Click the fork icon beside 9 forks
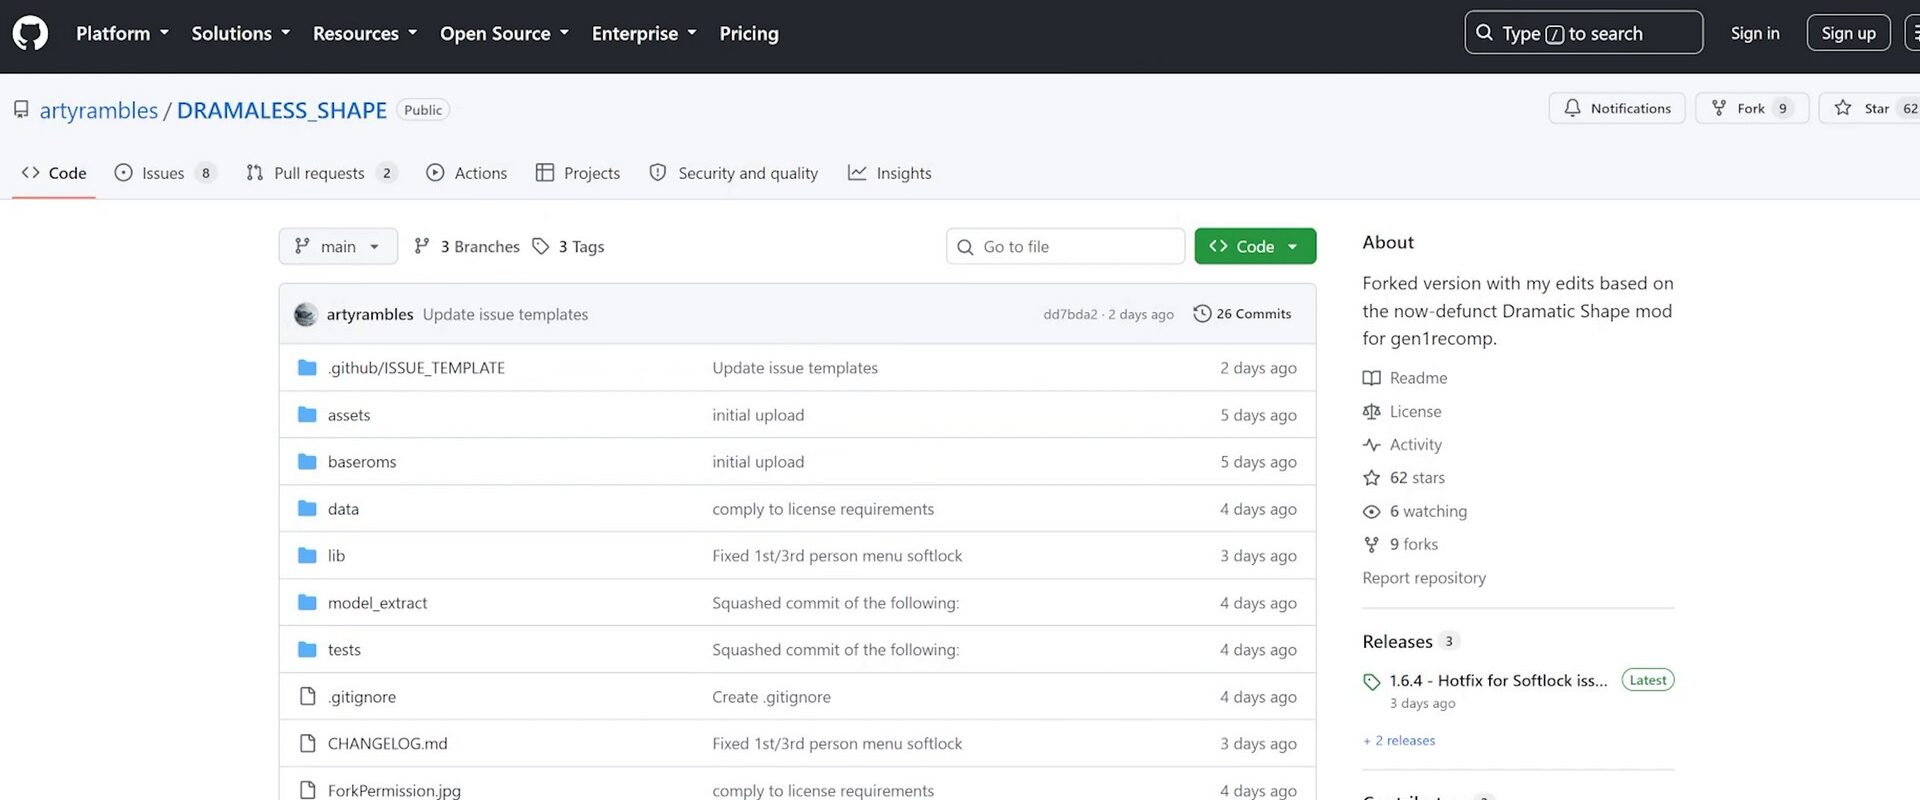This screenshot has height=800, width=1920. (1371, 545)
